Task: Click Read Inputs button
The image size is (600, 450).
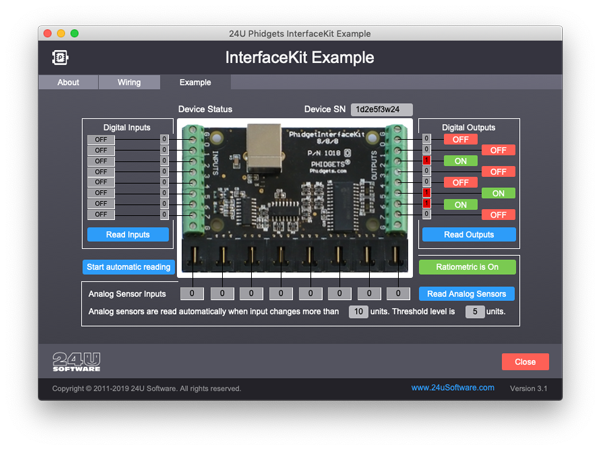Action: tap(128, 235)
